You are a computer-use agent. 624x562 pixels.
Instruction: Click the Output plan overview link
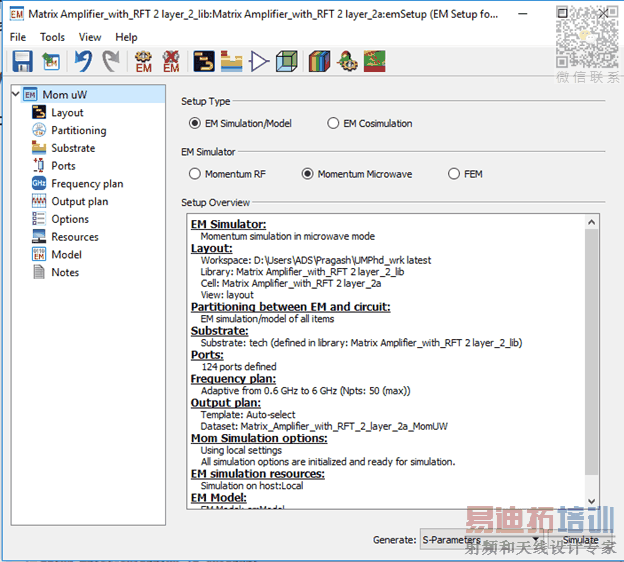(x=226, y=402)
